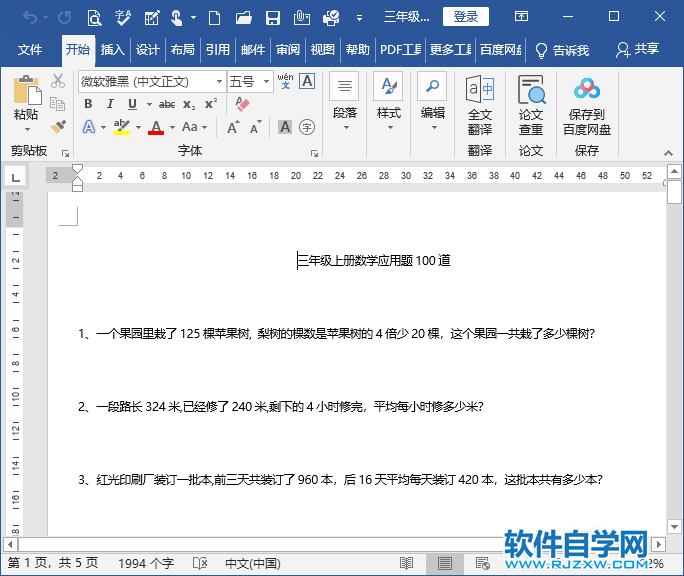Switch to the Review 审阅 tab
Screen dimensions: 684x576
[x=287, y=50]
